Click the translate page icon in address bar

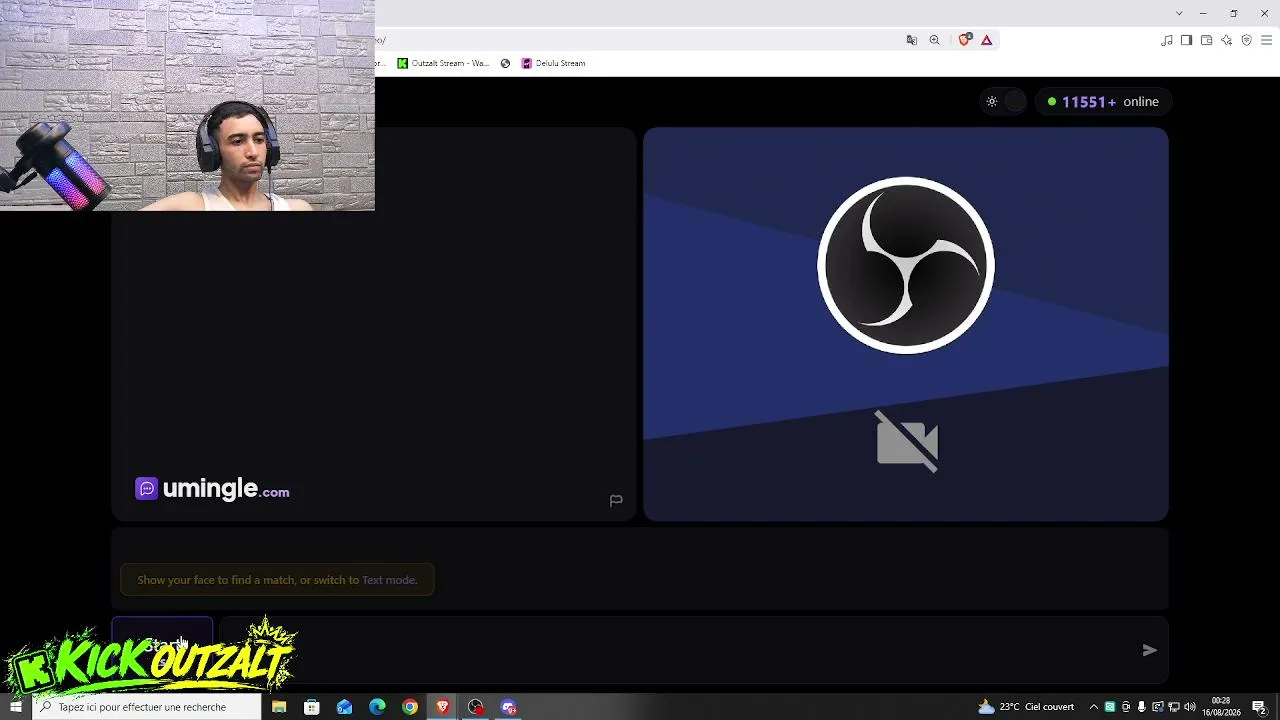click(x=911, y=40)
